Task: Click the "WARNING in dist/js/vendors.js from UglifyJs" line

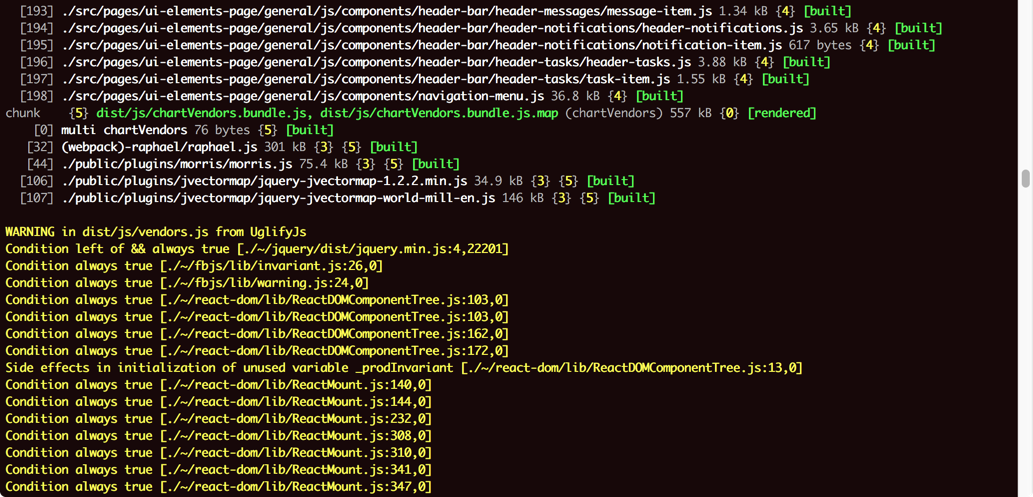Action: click(x=155, y=231)
